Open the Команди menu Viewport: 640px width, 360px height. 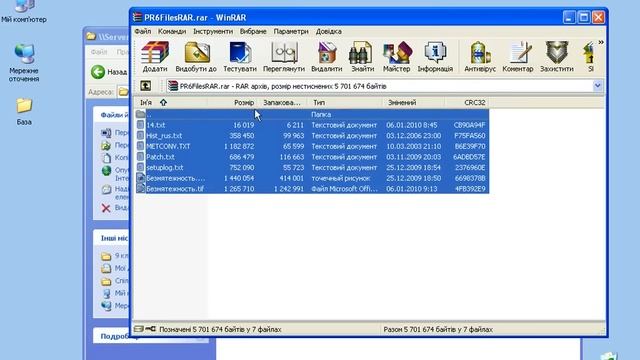click(172, 31)
